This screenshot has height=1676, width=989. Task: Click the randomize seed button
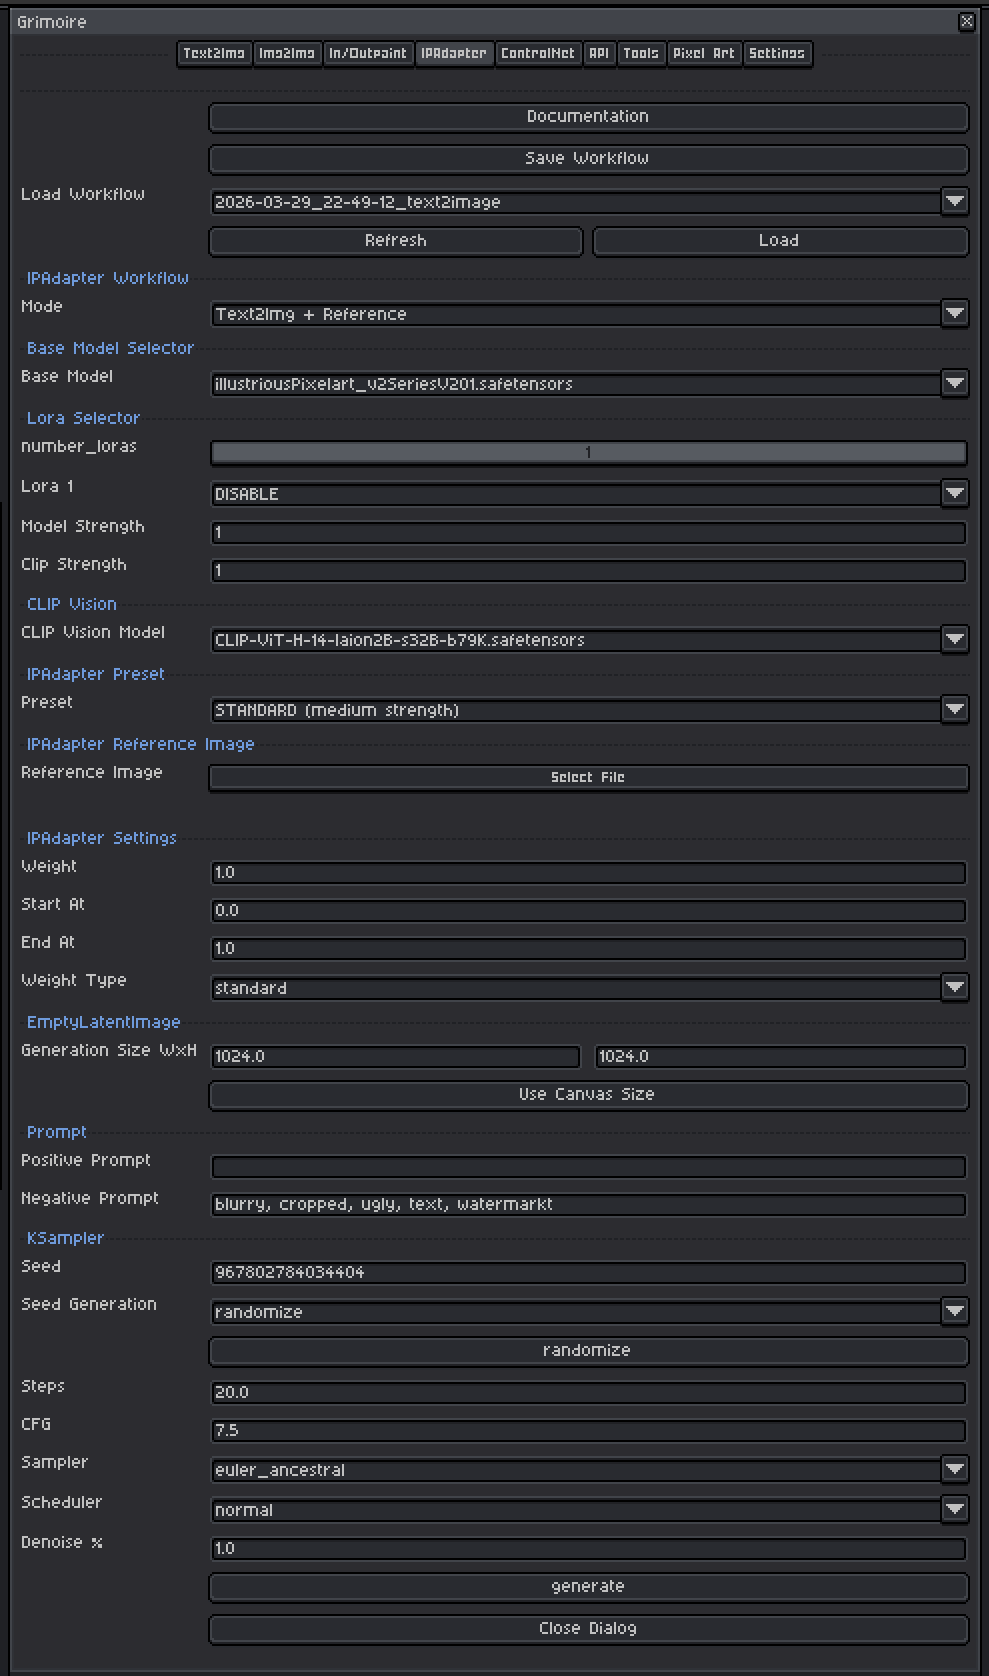(x=588, y=1351)
